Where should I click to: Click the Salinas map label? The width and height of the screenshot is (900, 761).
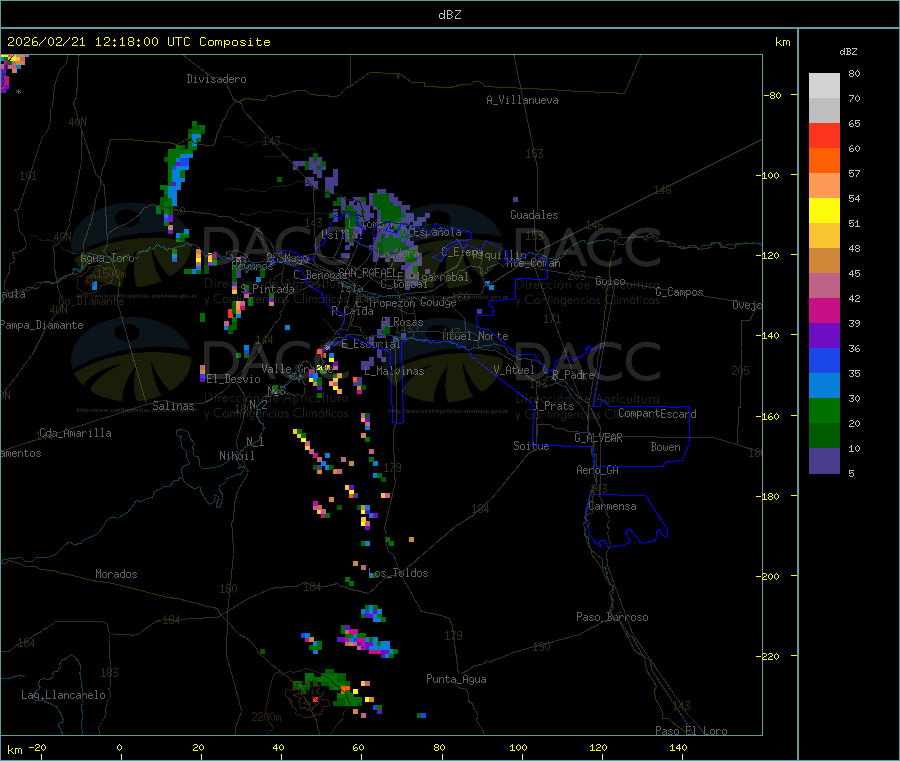pos(173,406)
